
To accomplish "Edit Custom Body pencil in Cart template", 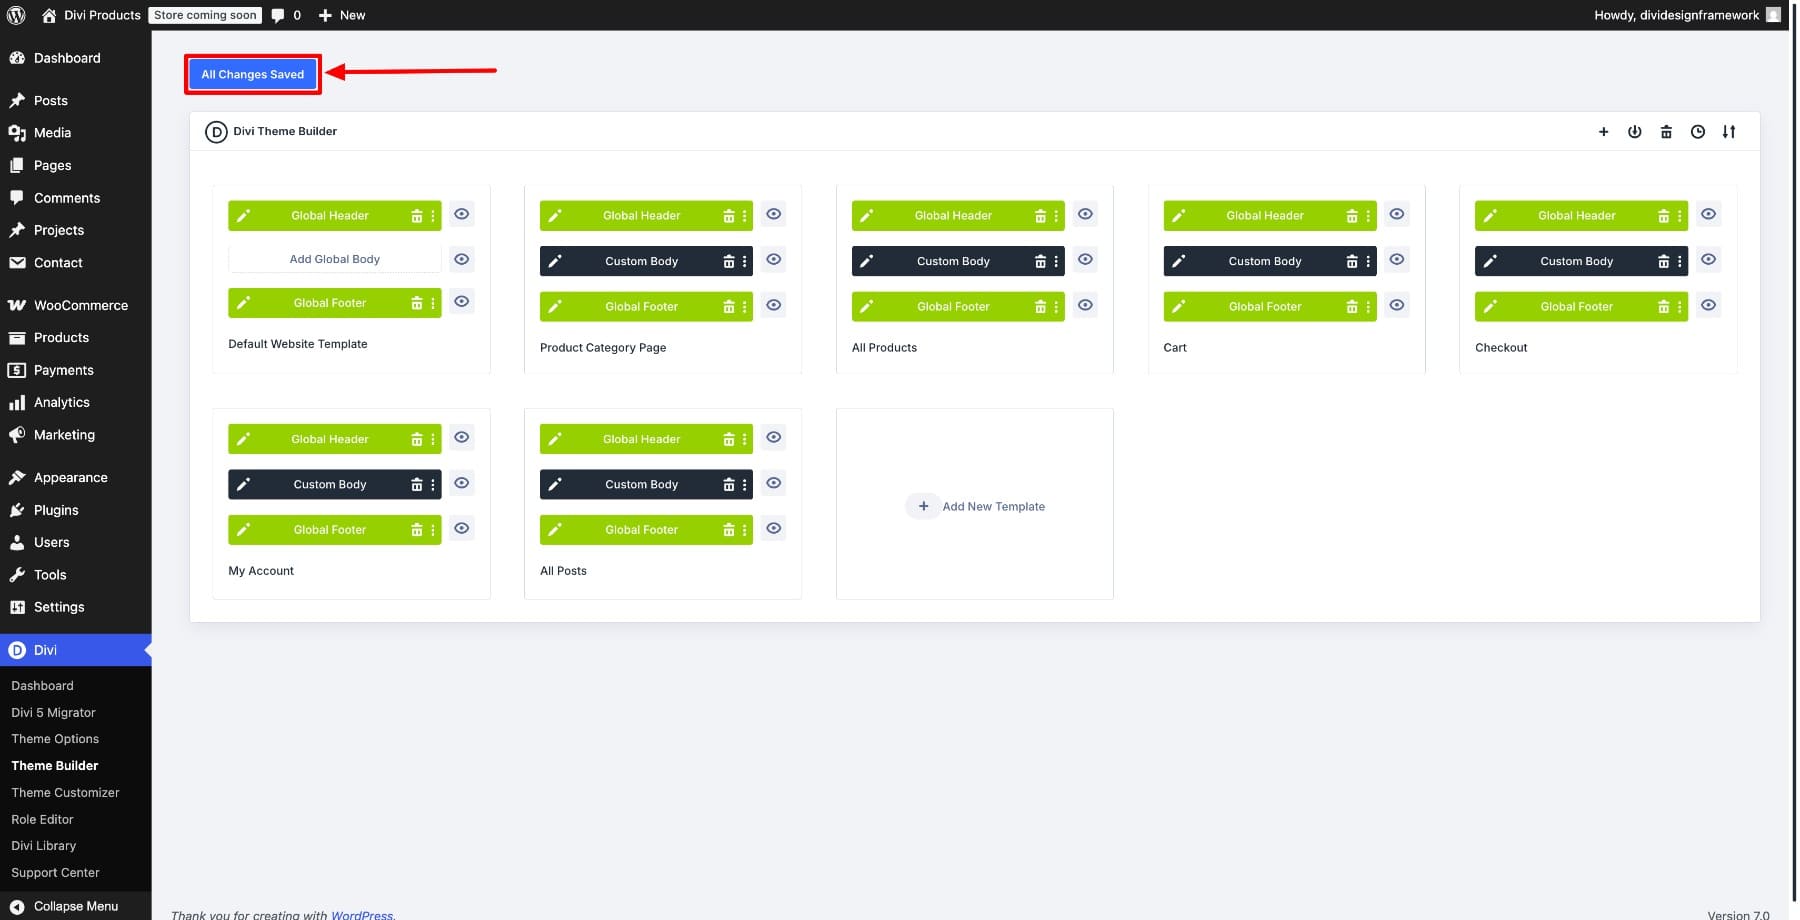I will tap(1178, 262).
